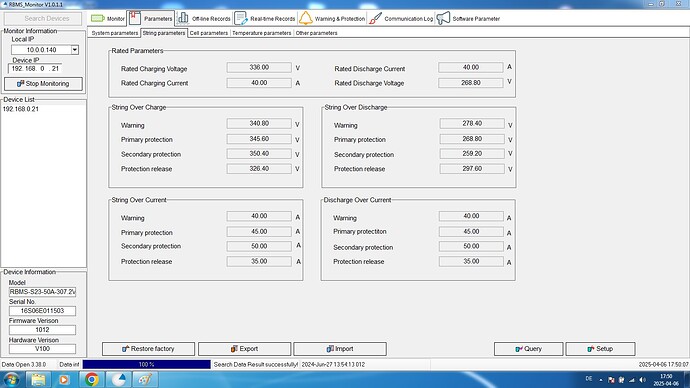Click the Setup button
The width and height of the screenshot is (690, 388).
[600, 349]
